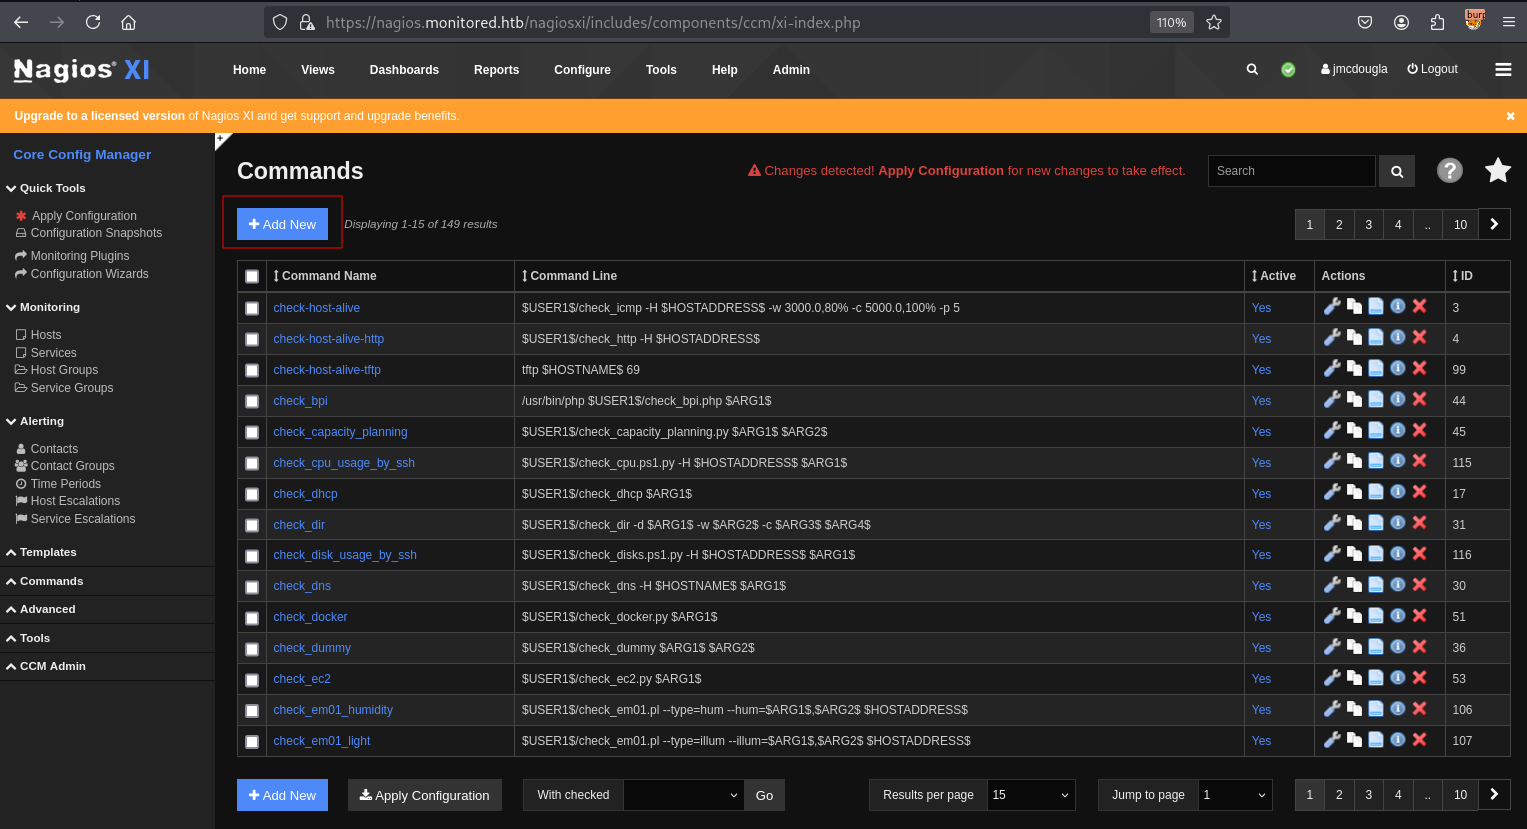The image size is (1527, 829).
Task: Copy the check_dummy command
Action: pyautogui.click(x=1354, y=646)
